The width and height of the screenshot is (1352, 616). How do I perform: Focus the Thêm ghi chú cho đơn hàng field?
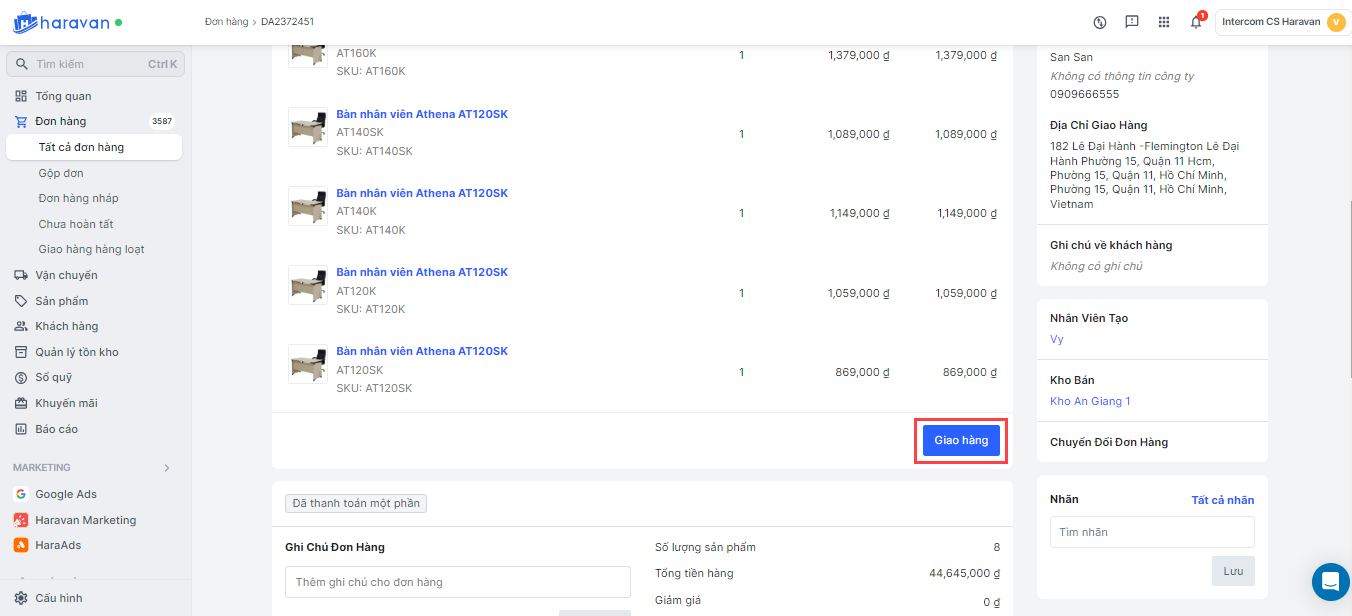click(458, 582)
